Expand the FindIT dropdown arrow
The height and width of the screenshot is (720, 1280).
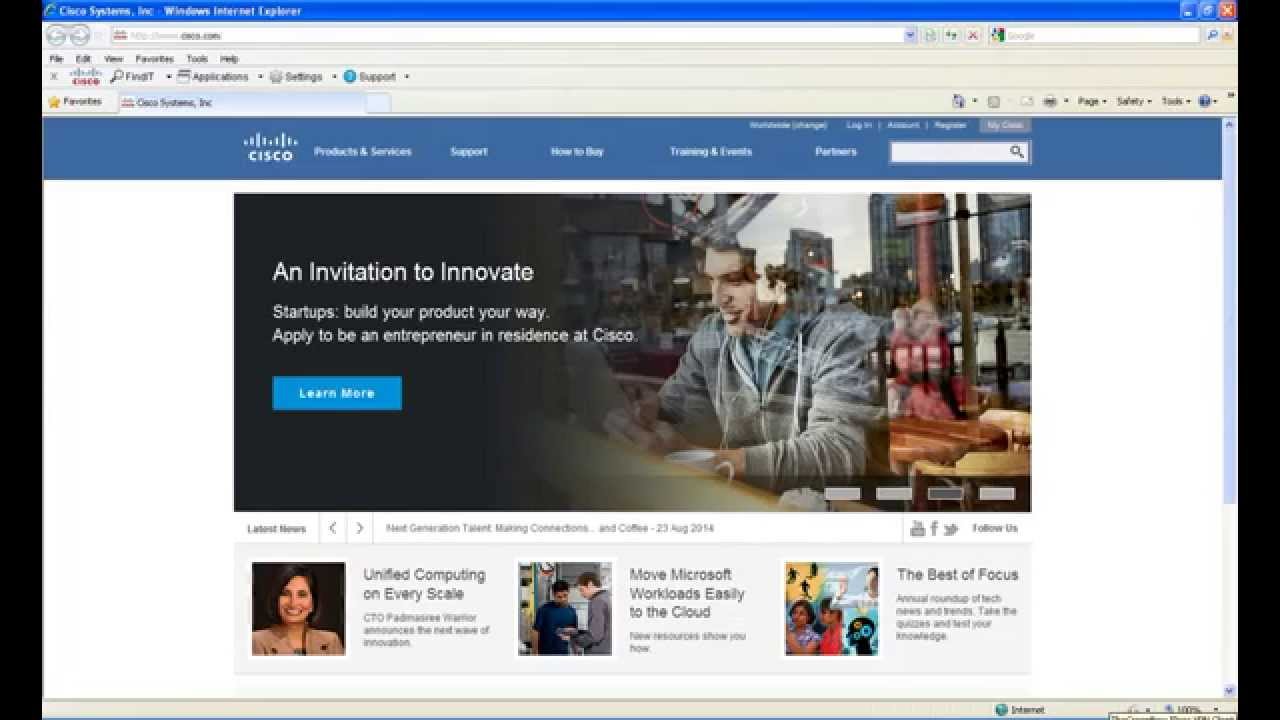coord(169,76)
